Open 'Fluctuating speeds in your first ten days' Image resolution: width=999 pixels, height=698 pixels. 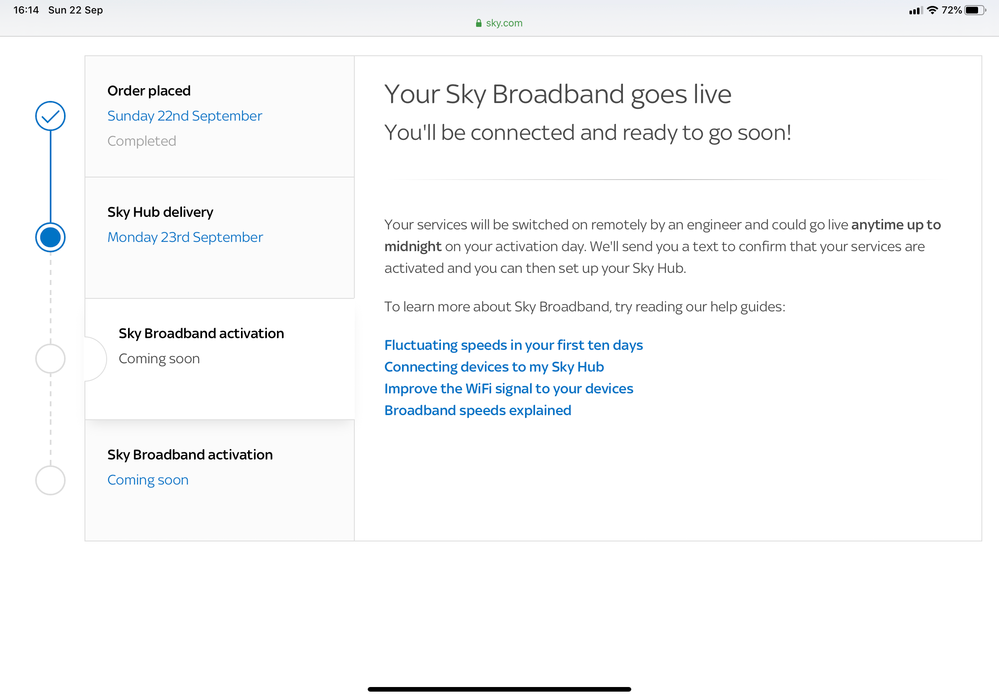(513, 345)
